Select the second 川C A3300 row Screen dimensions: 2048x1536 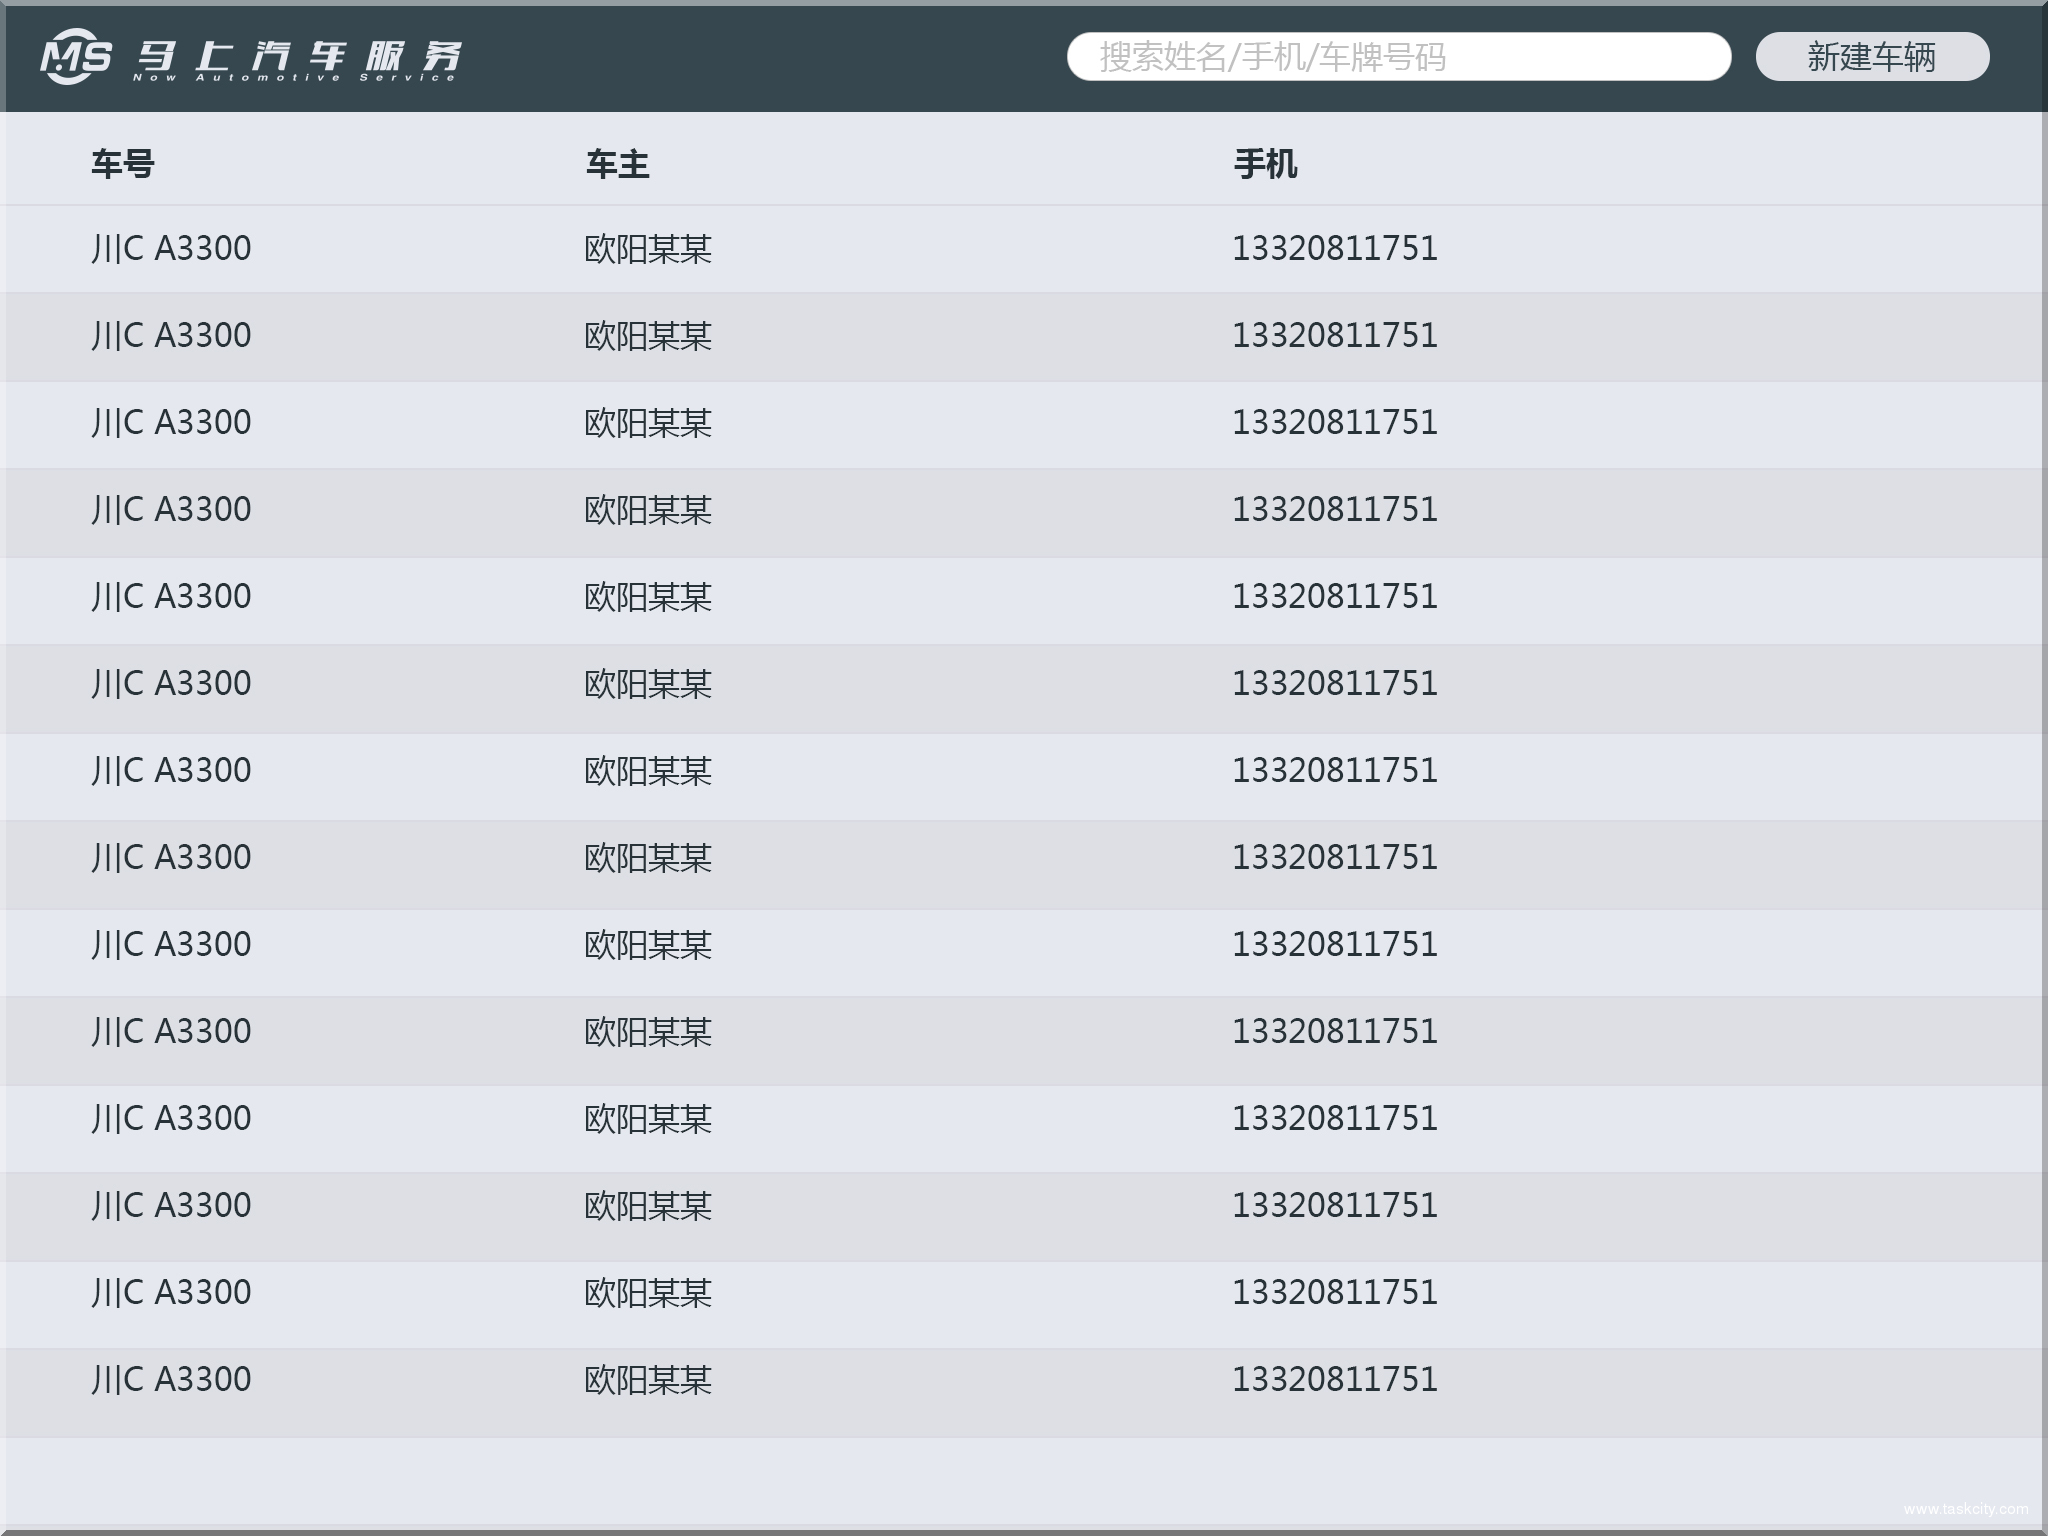(x=170, y=335)
